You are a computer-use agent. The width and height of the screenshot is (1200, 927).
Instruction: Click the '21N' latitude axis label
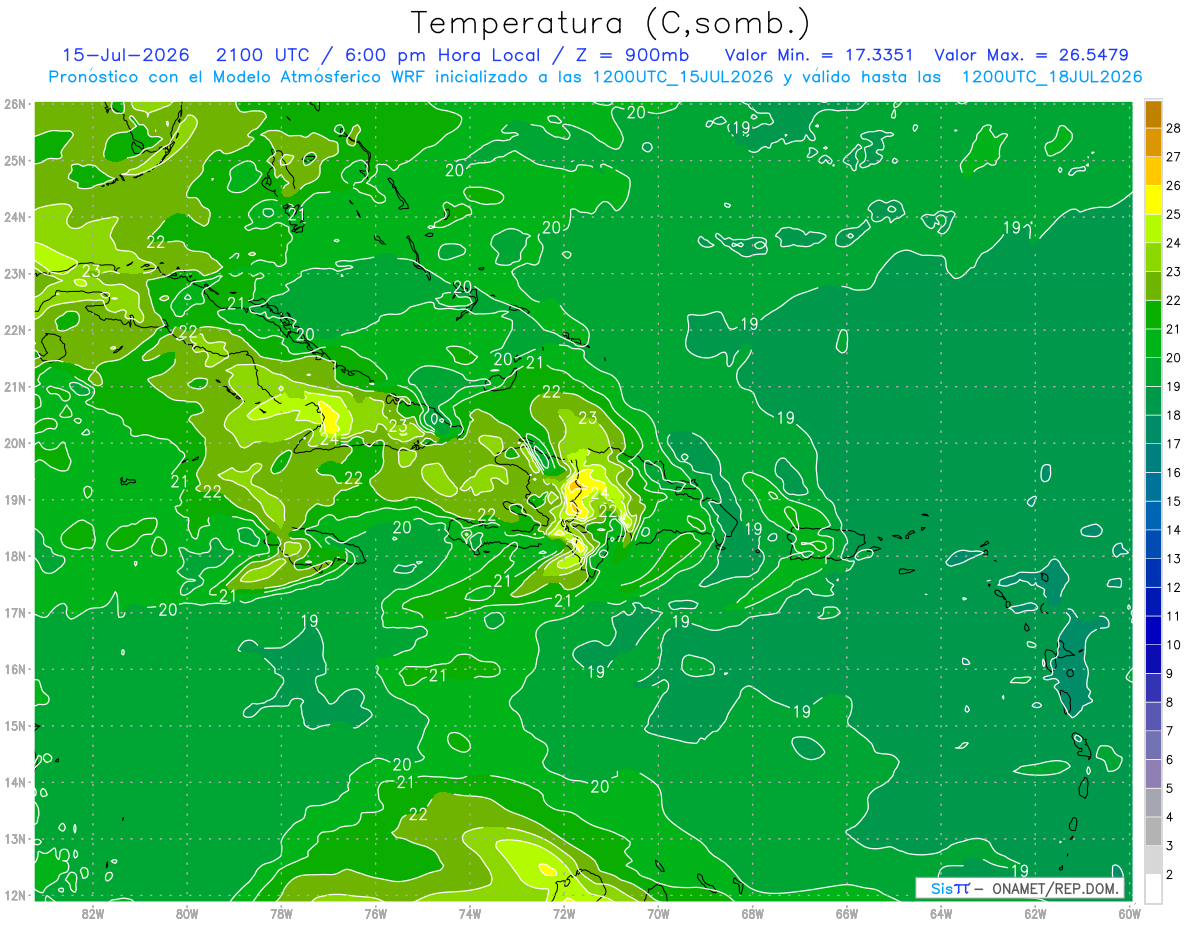coord(15,386)
